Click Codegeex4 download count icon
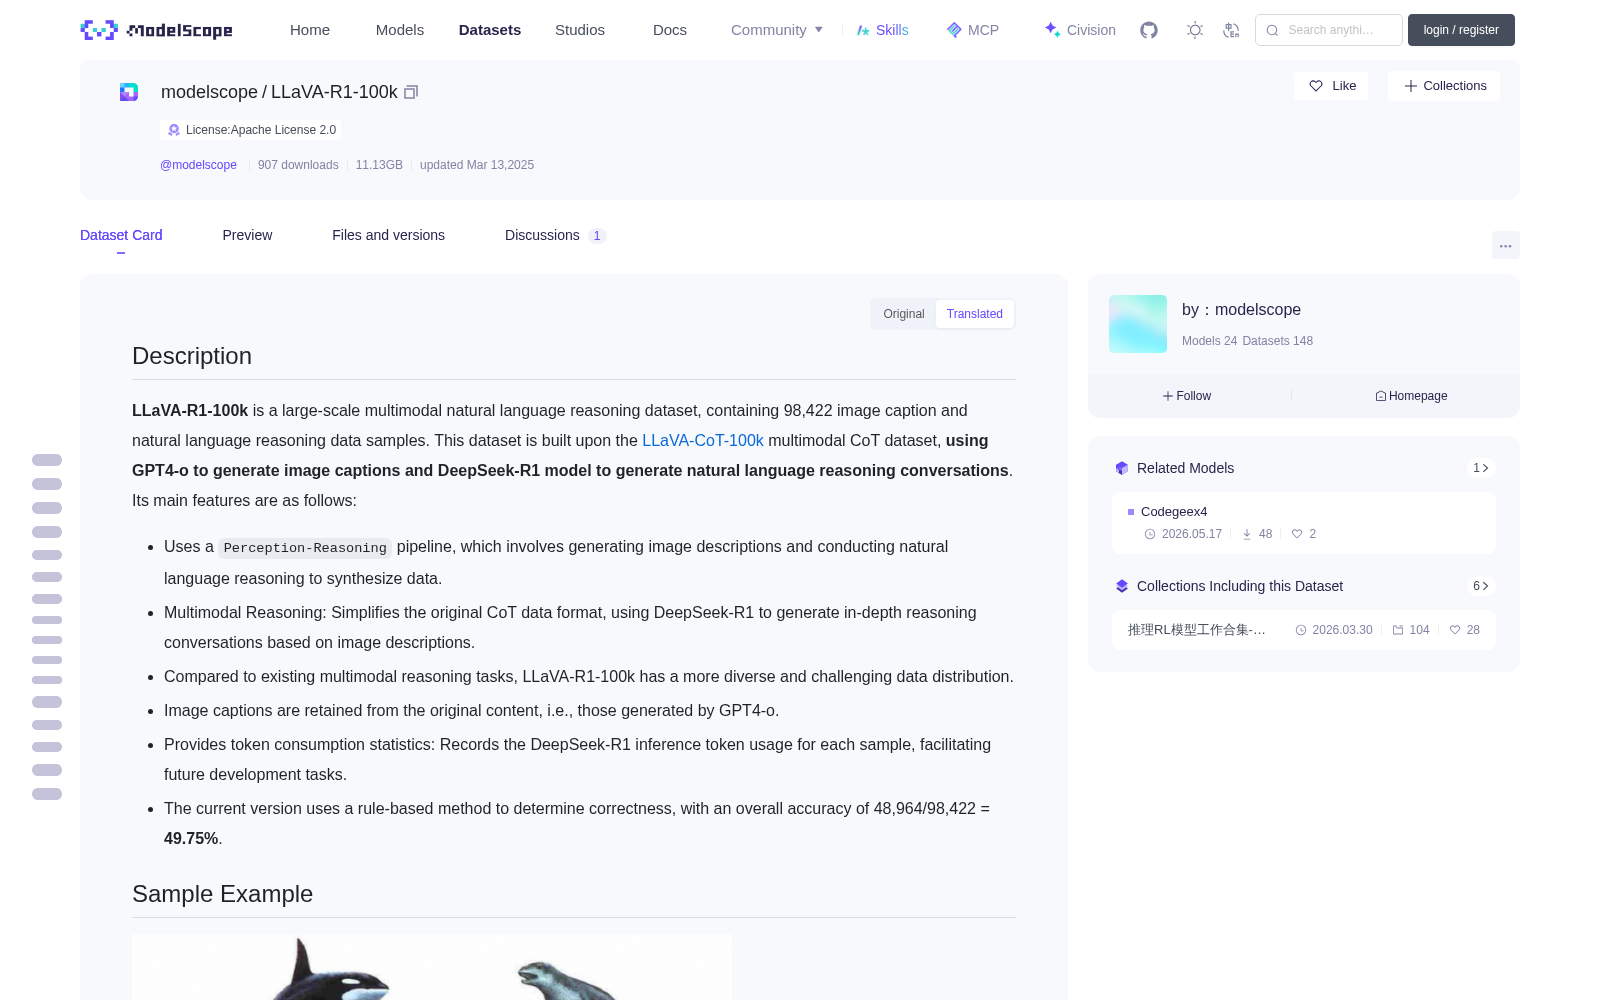This screenshot has height=1000, width=1600. click(x=1247, y=534)
